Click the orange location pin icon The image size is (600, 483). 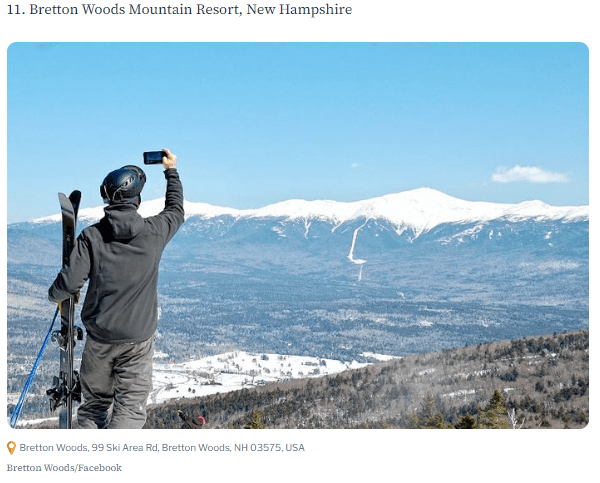tap(11, 447)
